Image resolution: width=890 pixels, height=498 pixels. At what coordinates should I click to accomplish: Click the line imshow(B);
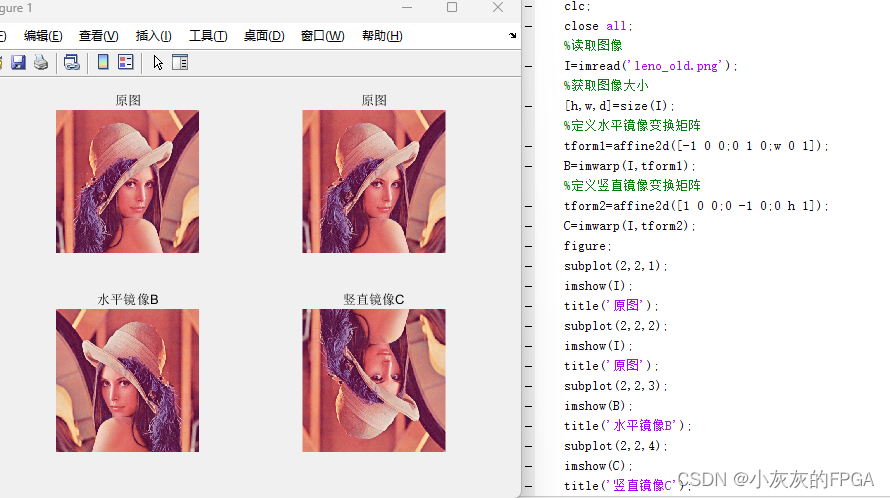[598, 406]
